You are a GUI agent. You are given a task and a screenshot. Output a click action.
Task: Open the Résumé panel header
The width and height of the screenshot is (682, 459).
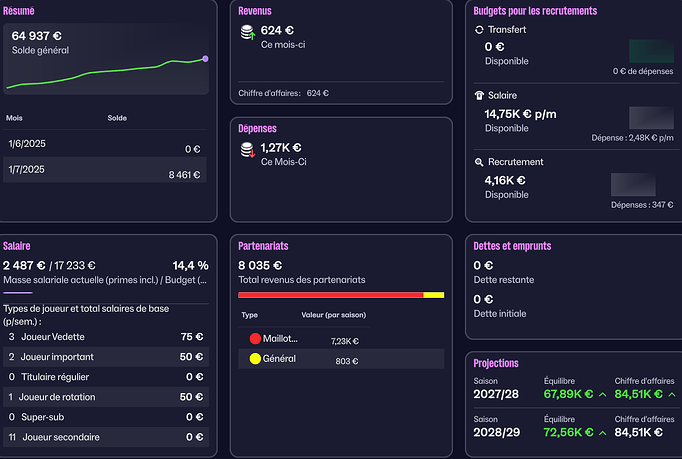click(20, 10)
